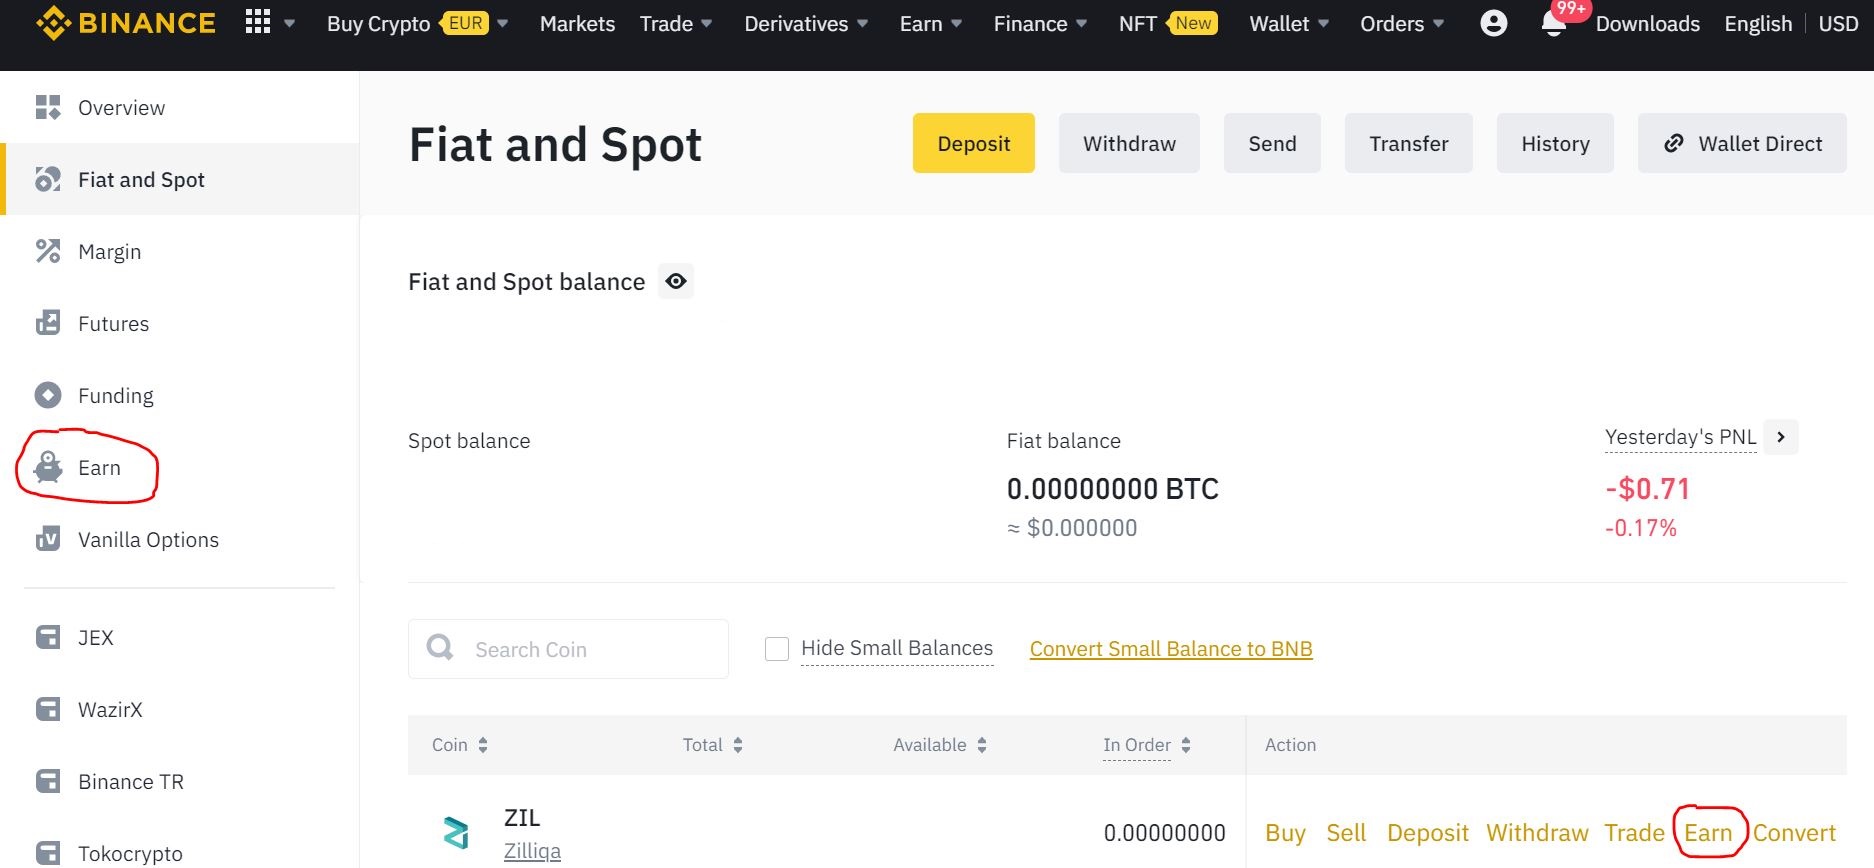Open the Wallet dropdown menu
The image size is (1874, 868).
tap(1289, 23)
